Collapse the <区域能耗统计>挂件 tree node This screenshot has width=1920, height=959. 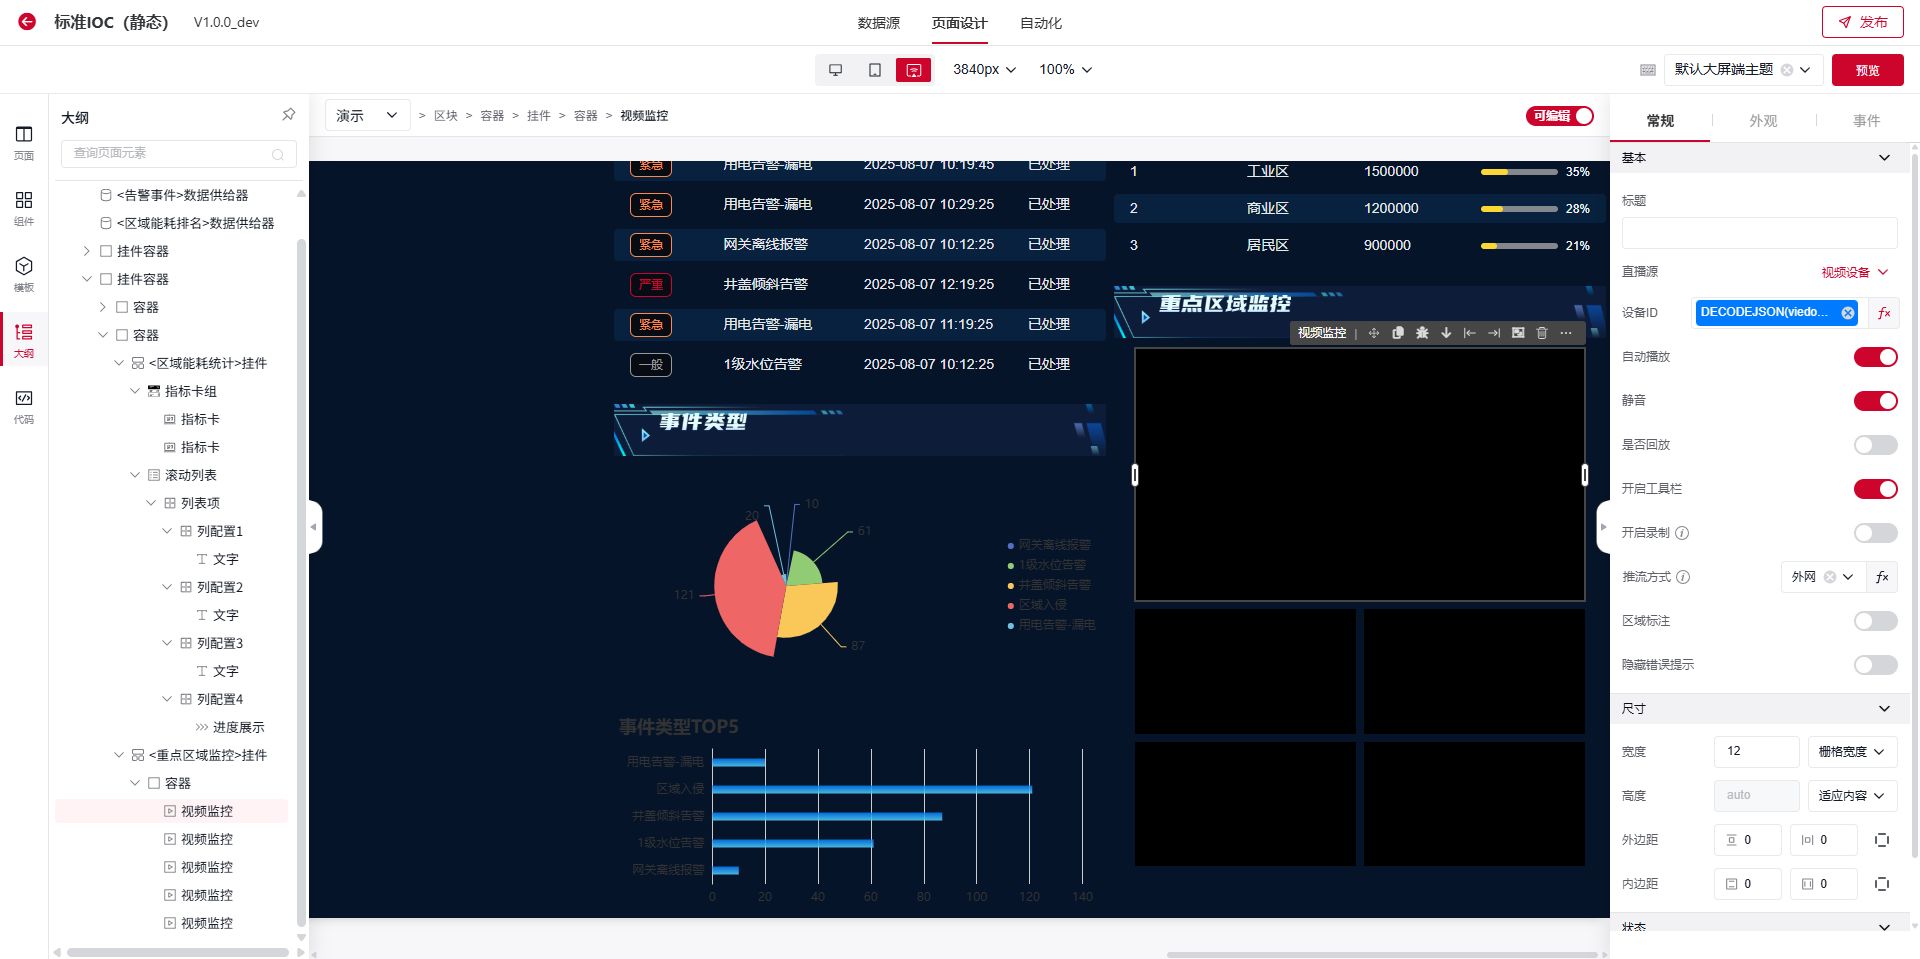119,363
